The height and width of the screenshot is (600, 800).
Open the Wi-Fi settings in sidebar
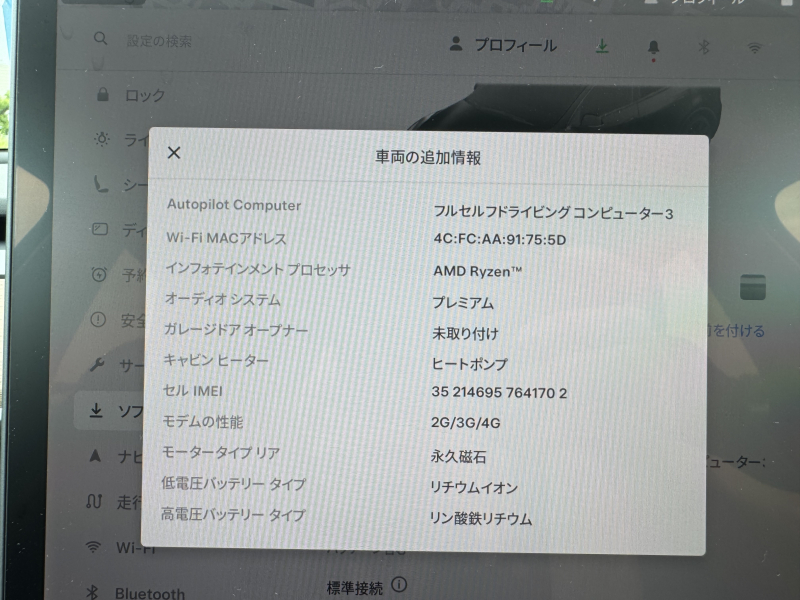click(x=120, y=547)
